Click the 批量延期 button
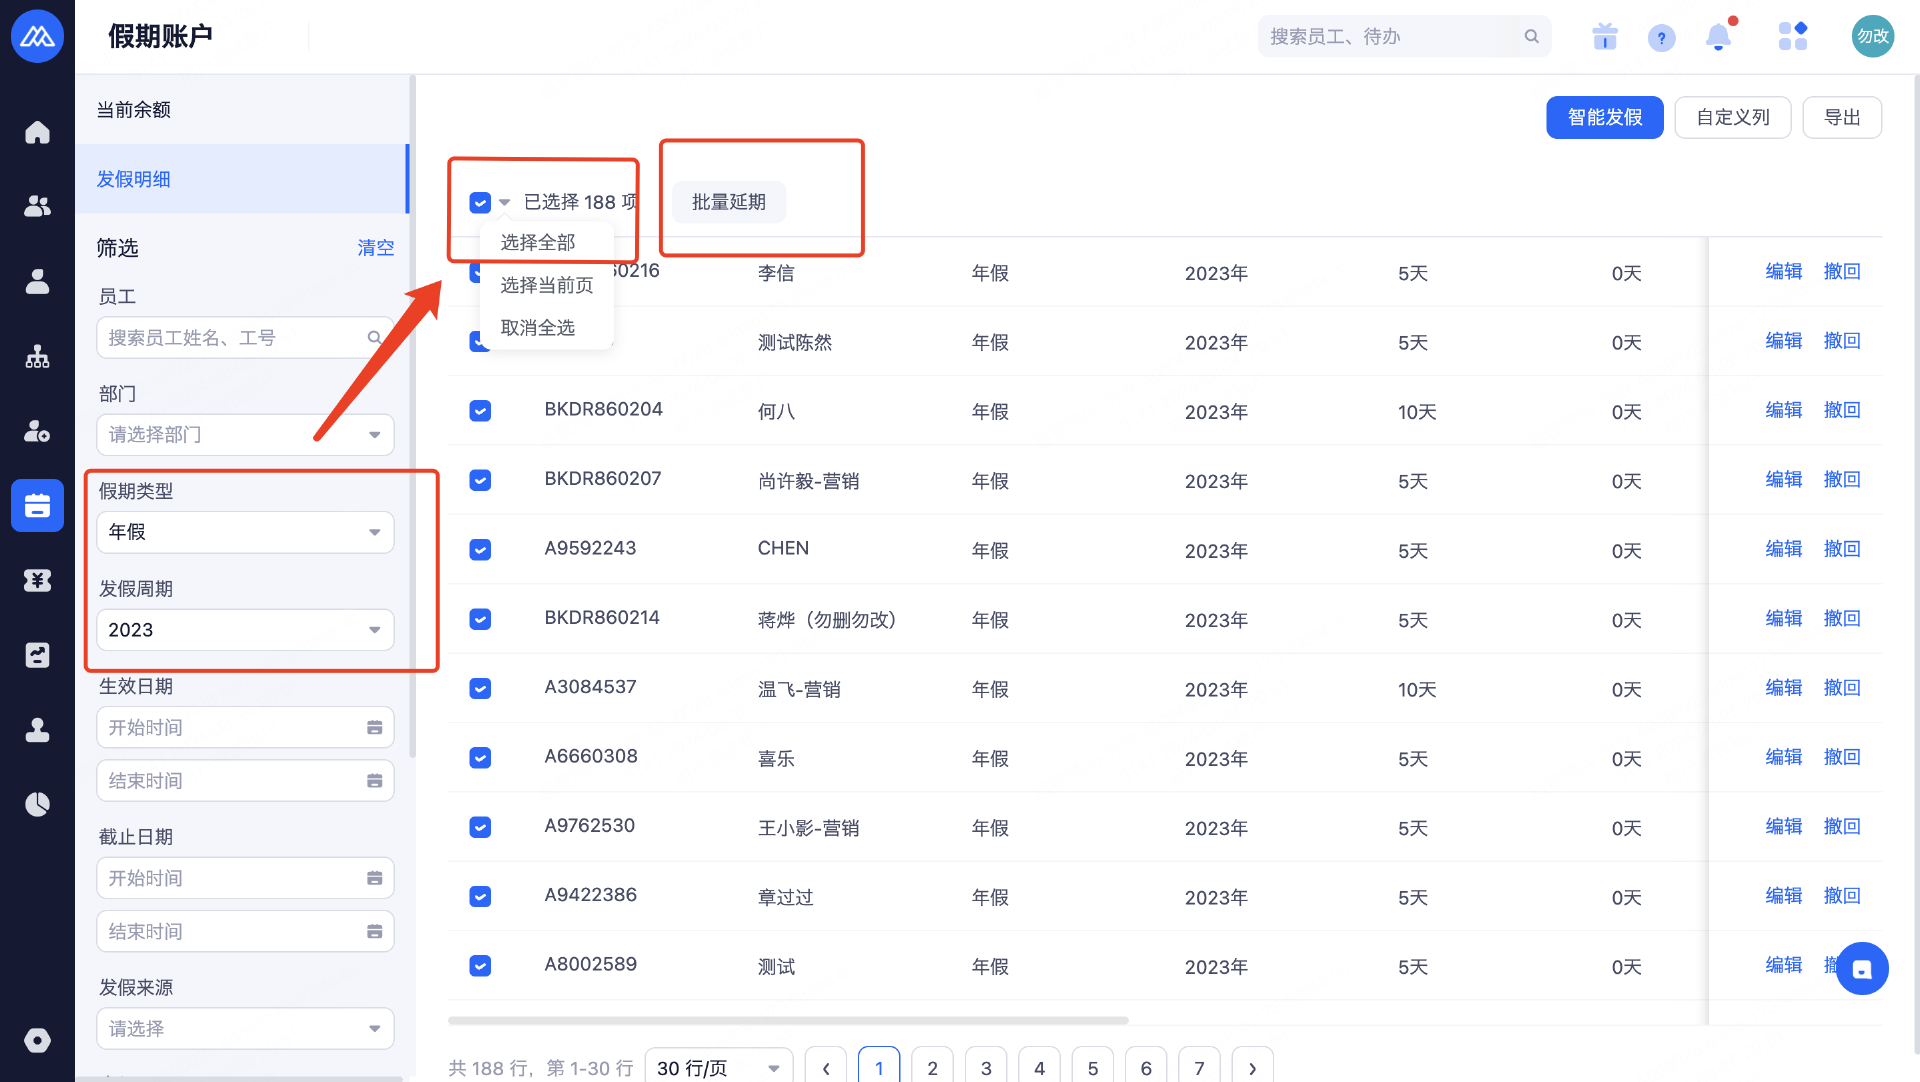Image resolution: width=1920 pixels, height=1082 pixels. (728, 202)
